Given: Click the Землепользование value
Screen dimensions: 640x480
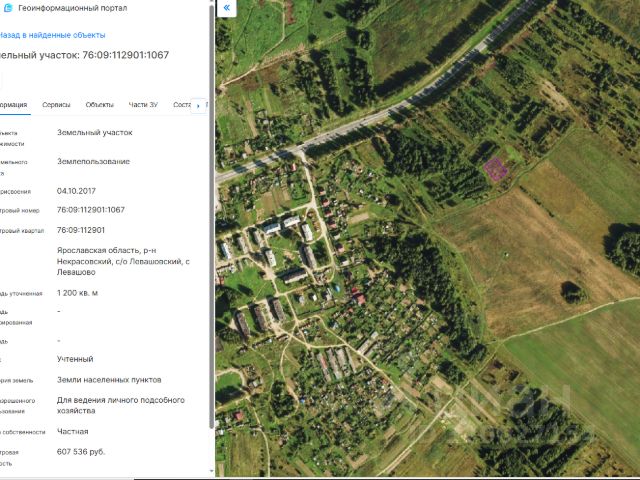Looking at the screenshot, I should [x=93, y=162].
